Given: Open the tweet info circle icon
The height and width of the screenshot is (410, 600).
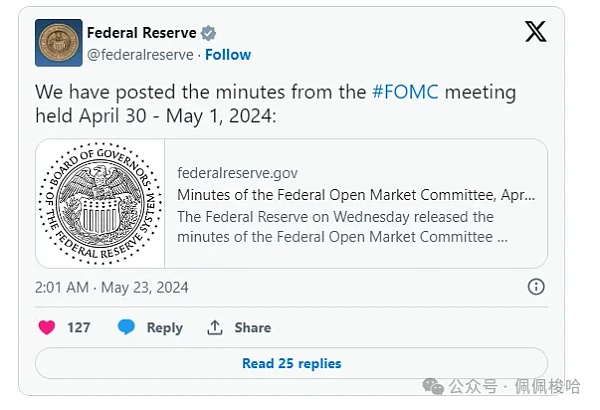Looking at the screenshot, I should (x=536, y=287).
